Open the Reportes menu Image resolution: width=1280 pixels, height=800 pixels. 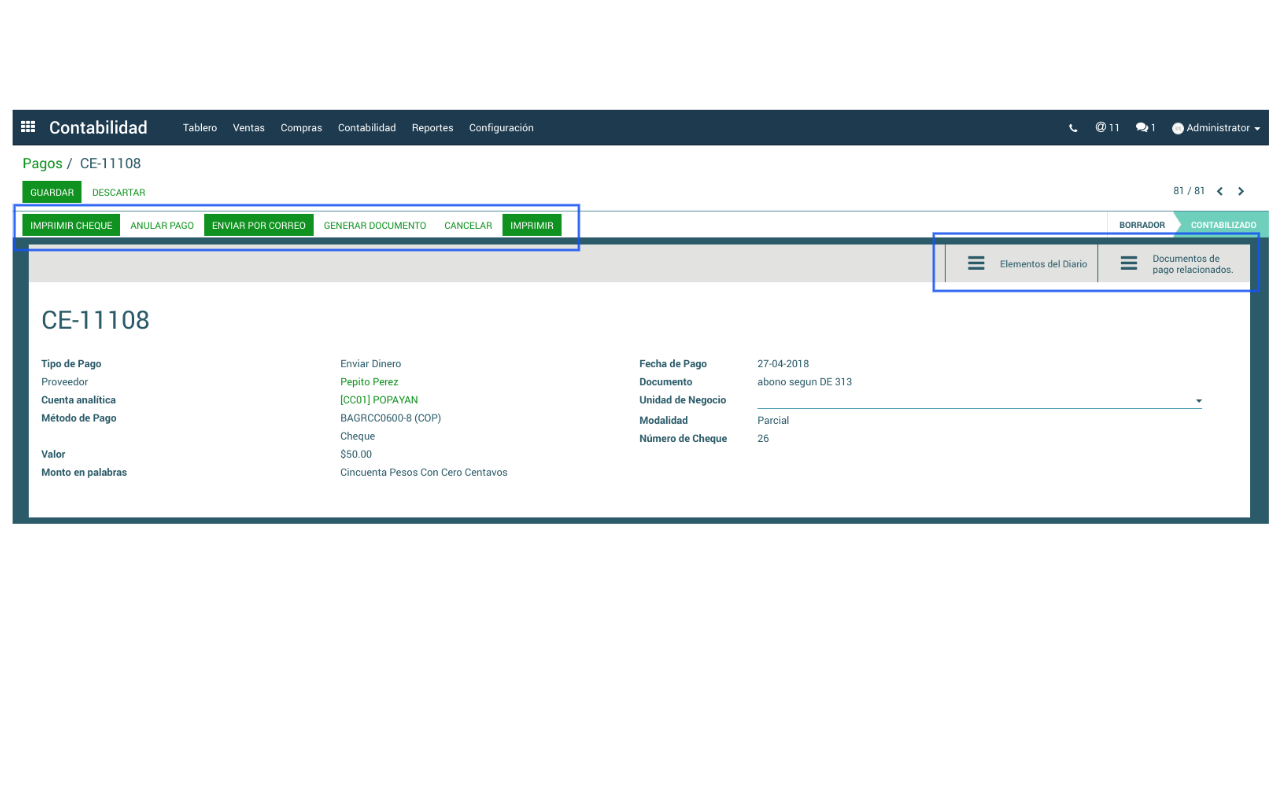432,128
